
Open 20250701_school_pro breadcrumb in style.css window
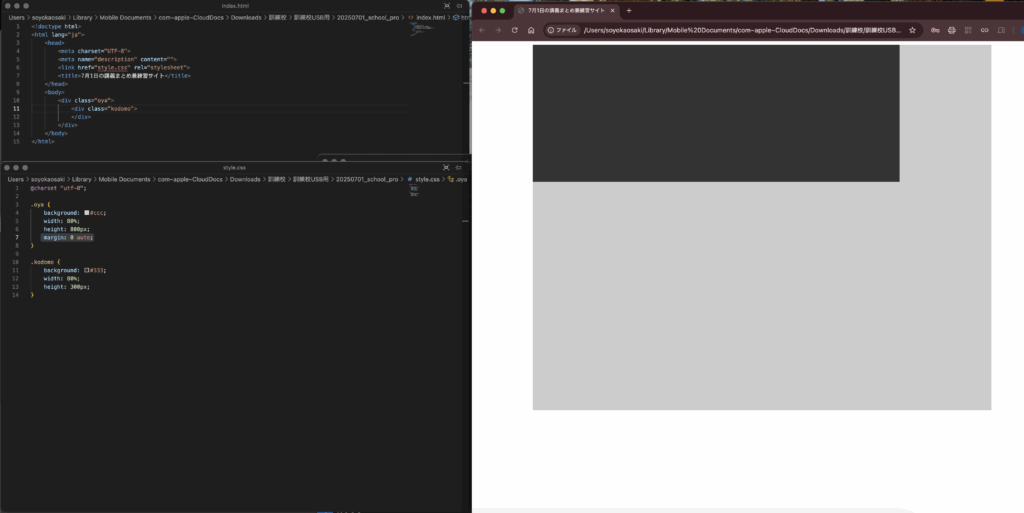(x=368, y=179)
